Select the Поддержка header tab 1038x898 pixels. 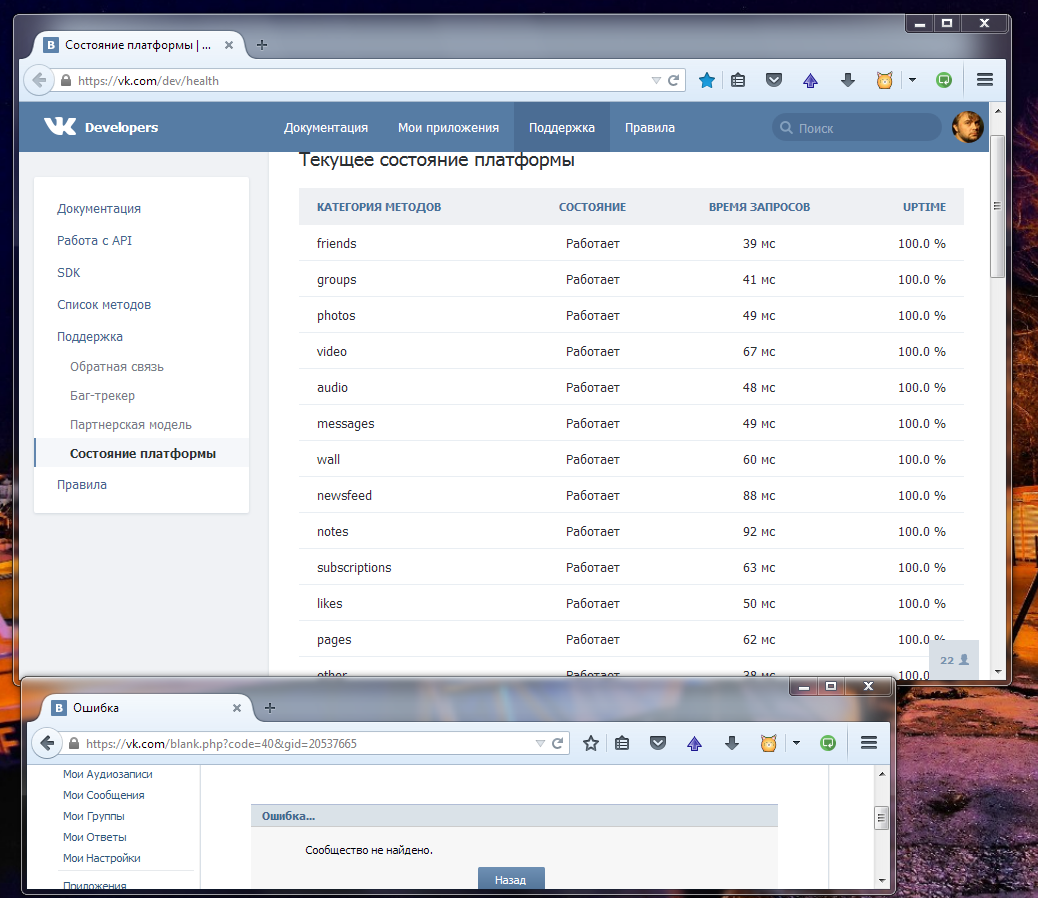(x=561, y=127)
